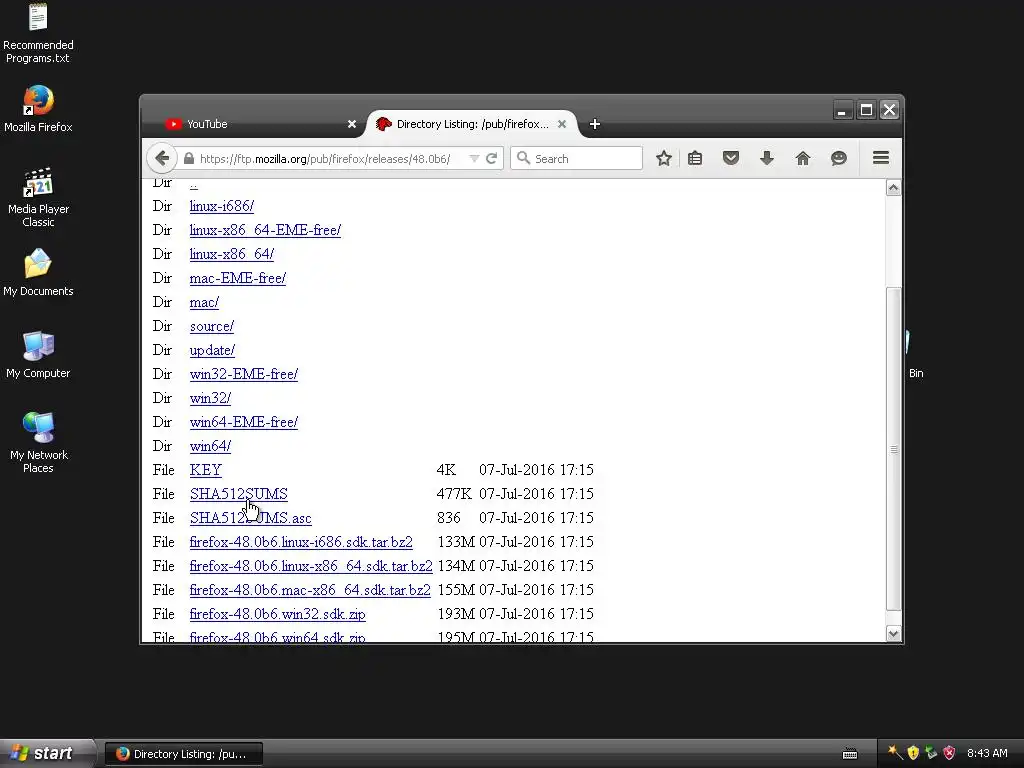The image size is (1024, 768).
Task: Open the mac-EME-free/ directory
Action: (238, 278)
